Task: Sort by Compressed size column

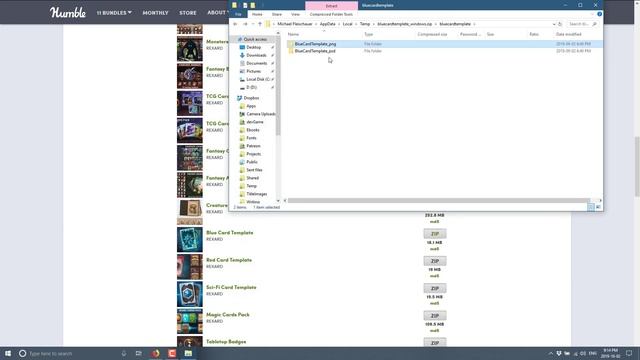Action: 432,34
